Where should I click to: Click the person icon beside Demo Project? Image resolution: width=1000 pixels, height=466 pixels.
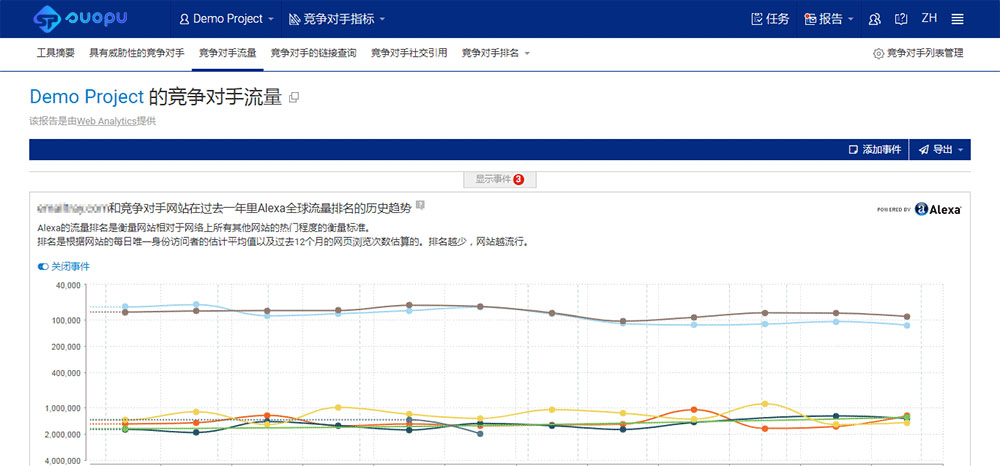coord(185,19)
